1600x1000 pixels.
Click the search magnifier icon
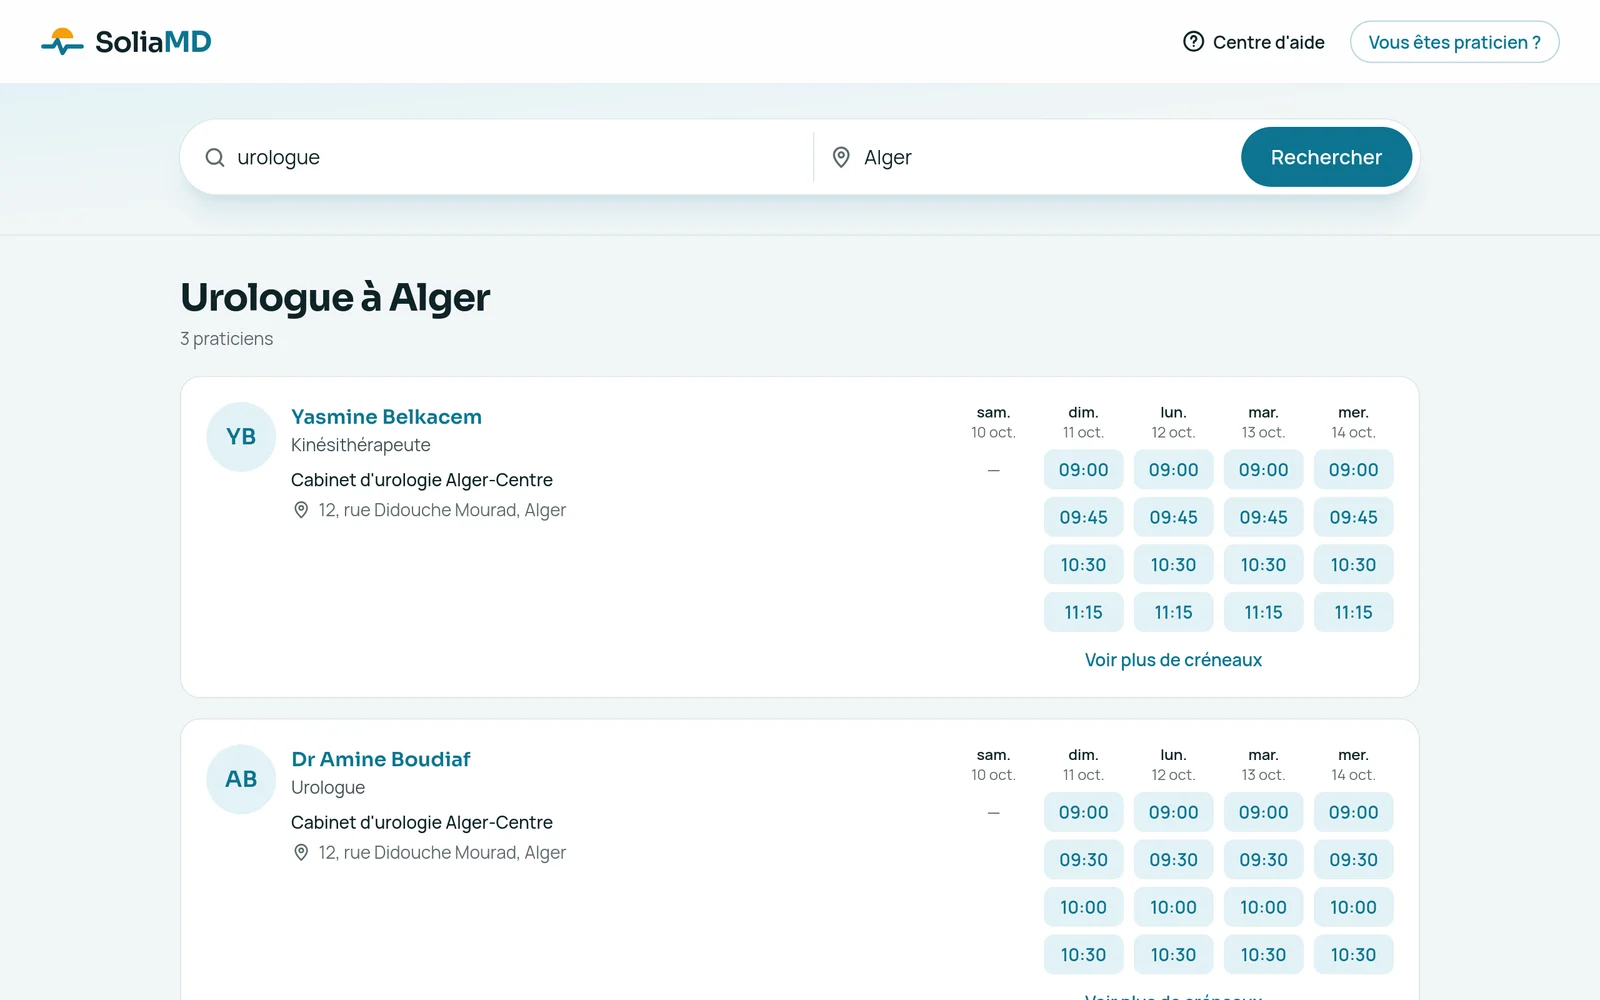click(x=215, y=157)
